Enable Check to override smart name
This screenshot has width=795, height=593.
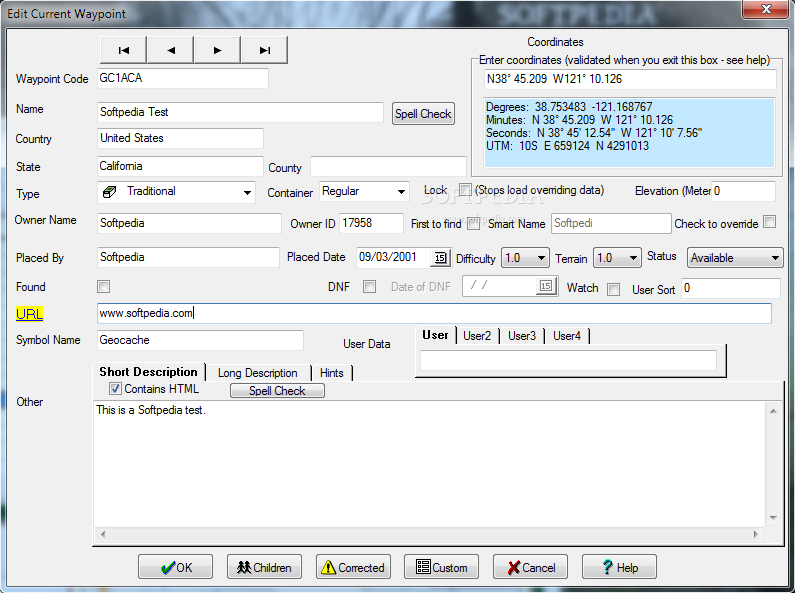(x=770, y=222)
